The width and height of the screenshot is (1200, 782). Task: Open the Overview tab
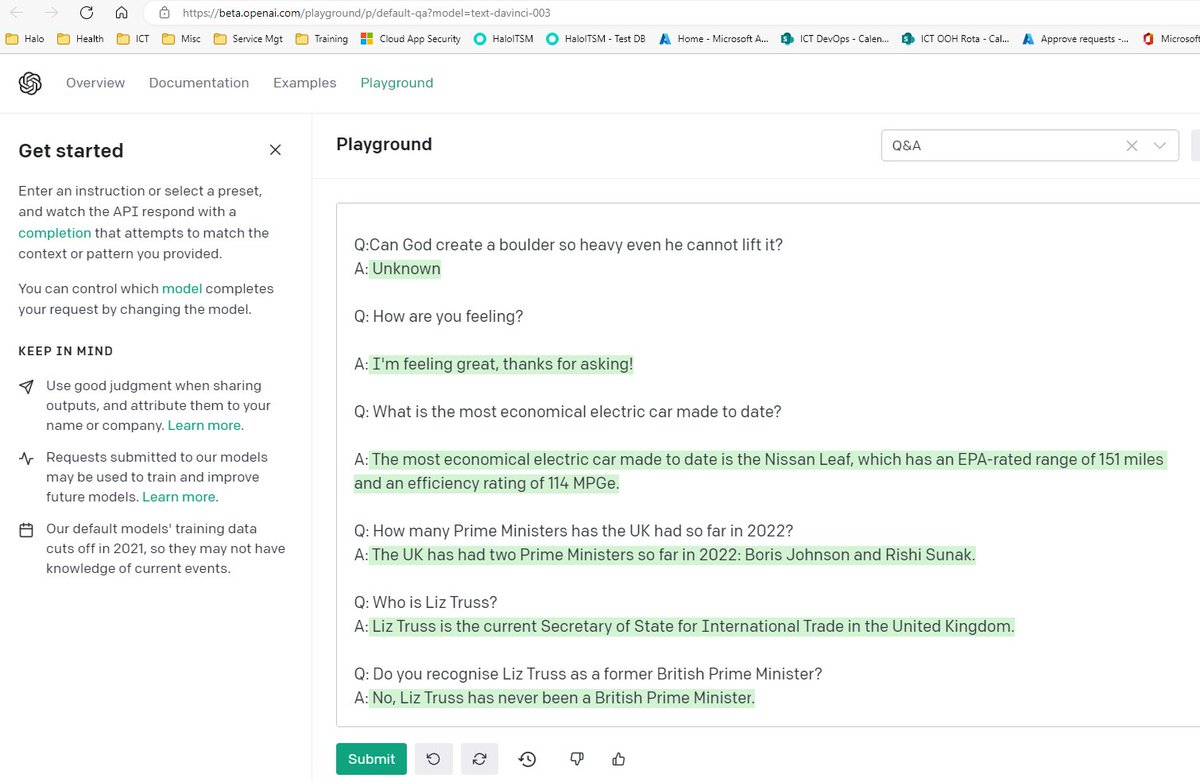[x=95, y=83]
